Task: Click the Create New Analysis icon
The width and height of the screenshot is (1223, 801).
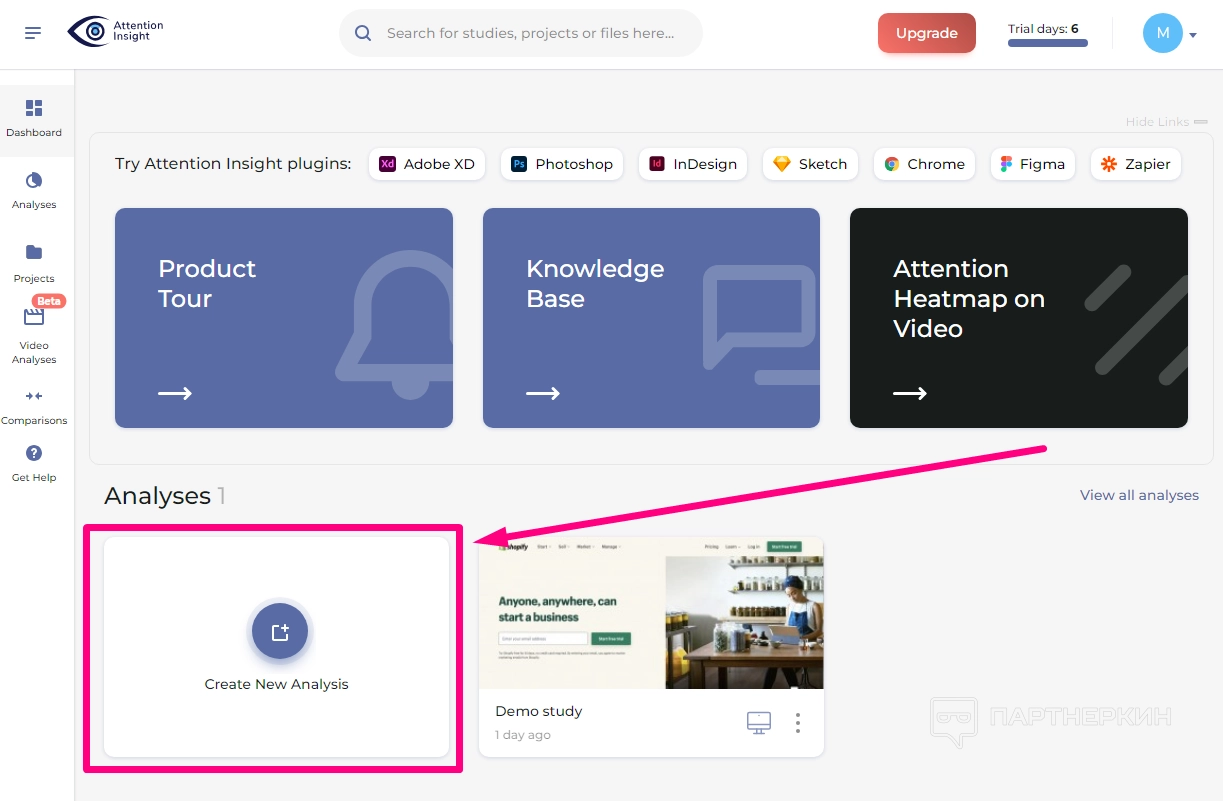Action: (x=280, y=632)
